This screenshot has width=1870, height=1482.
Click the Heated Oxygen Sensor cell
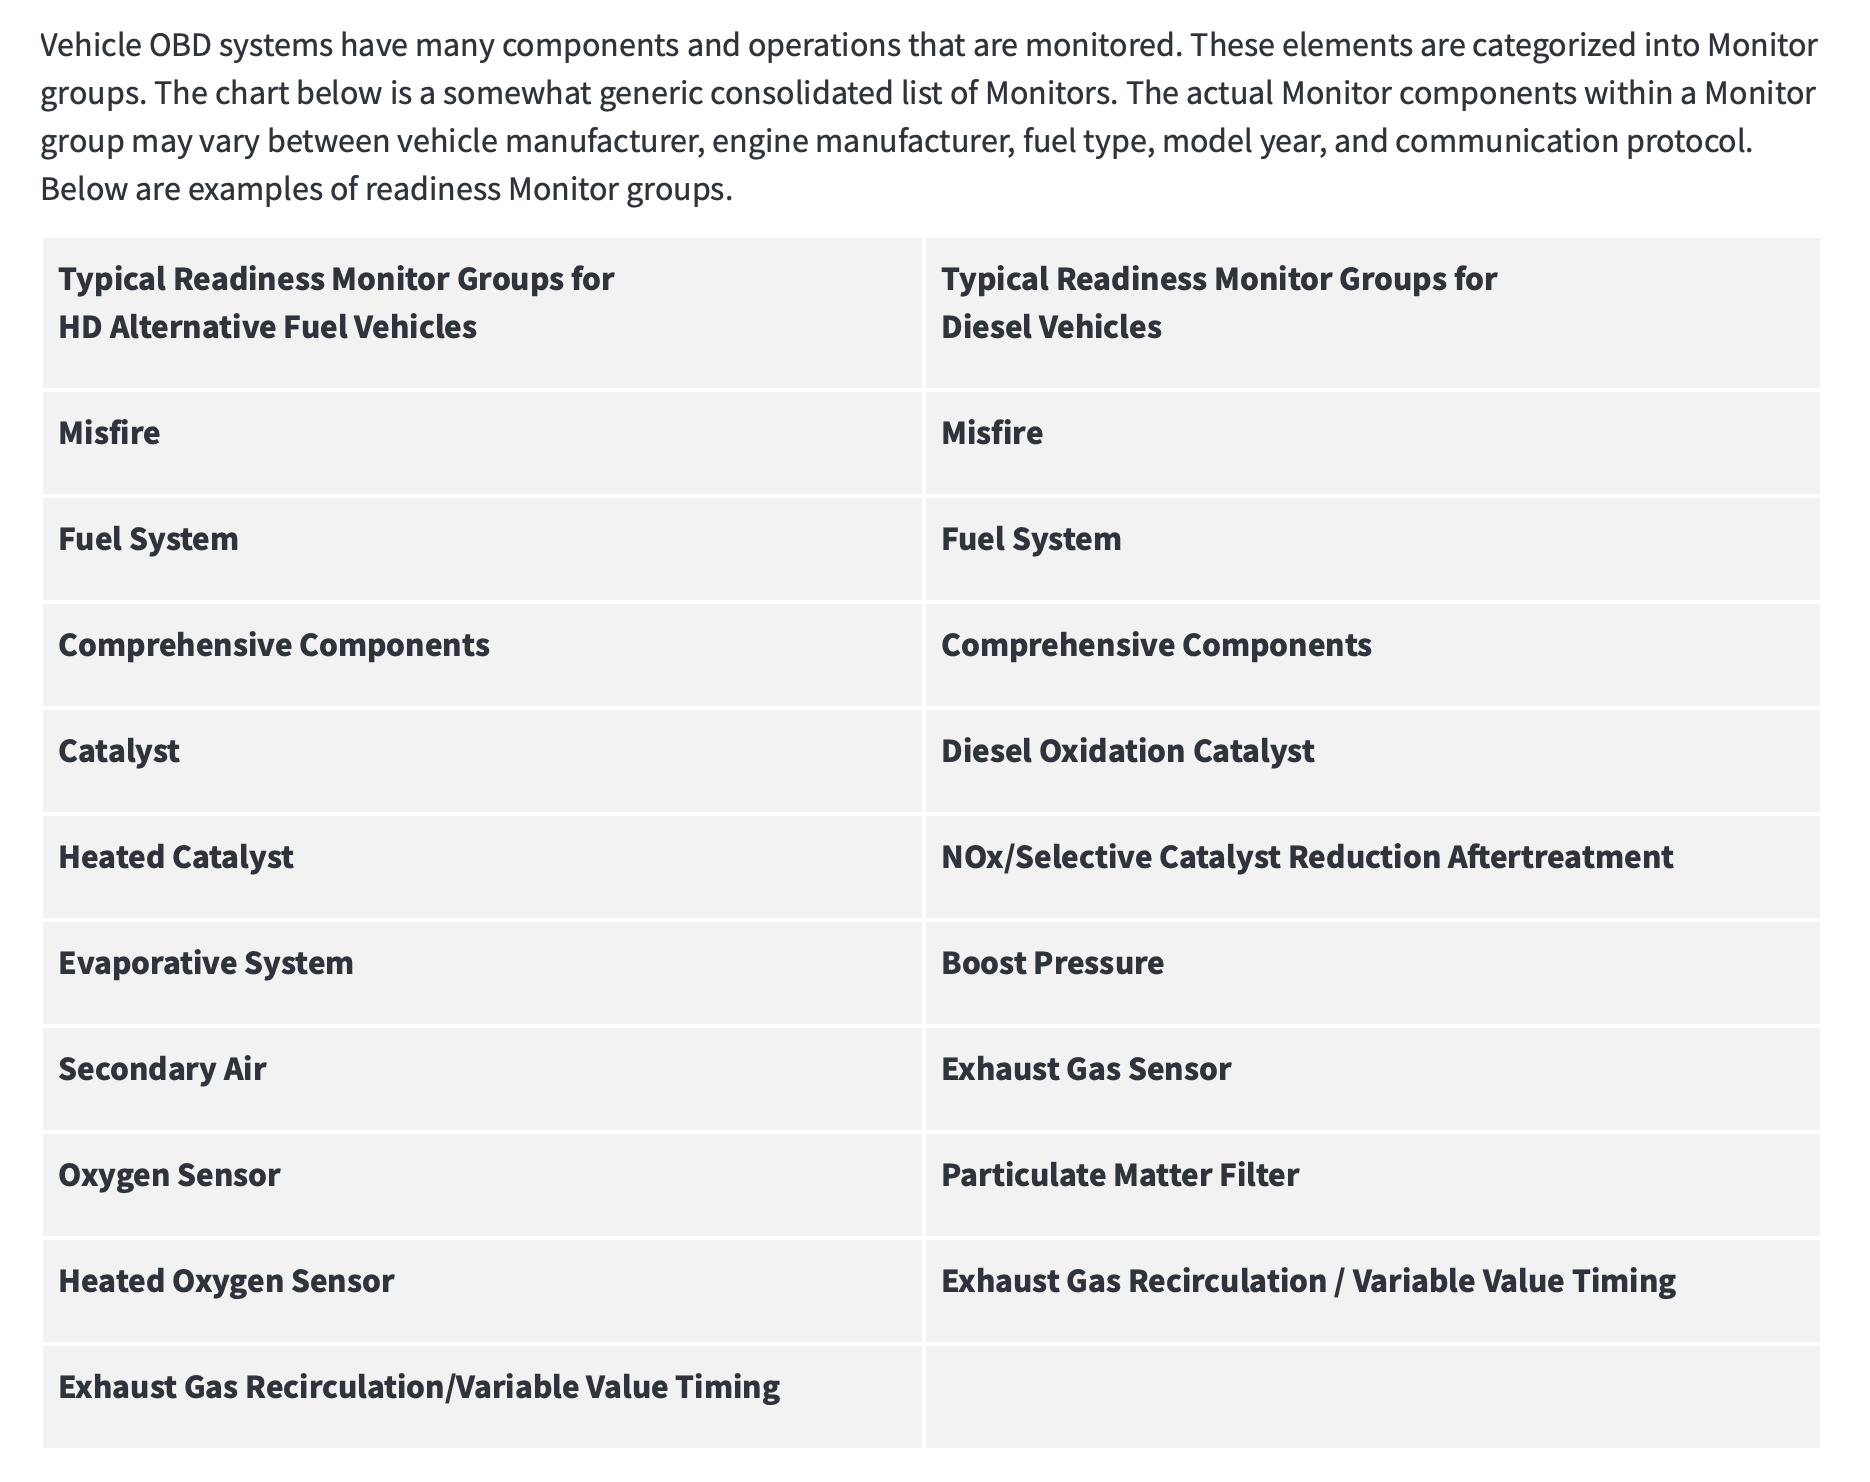(226, 1281)
